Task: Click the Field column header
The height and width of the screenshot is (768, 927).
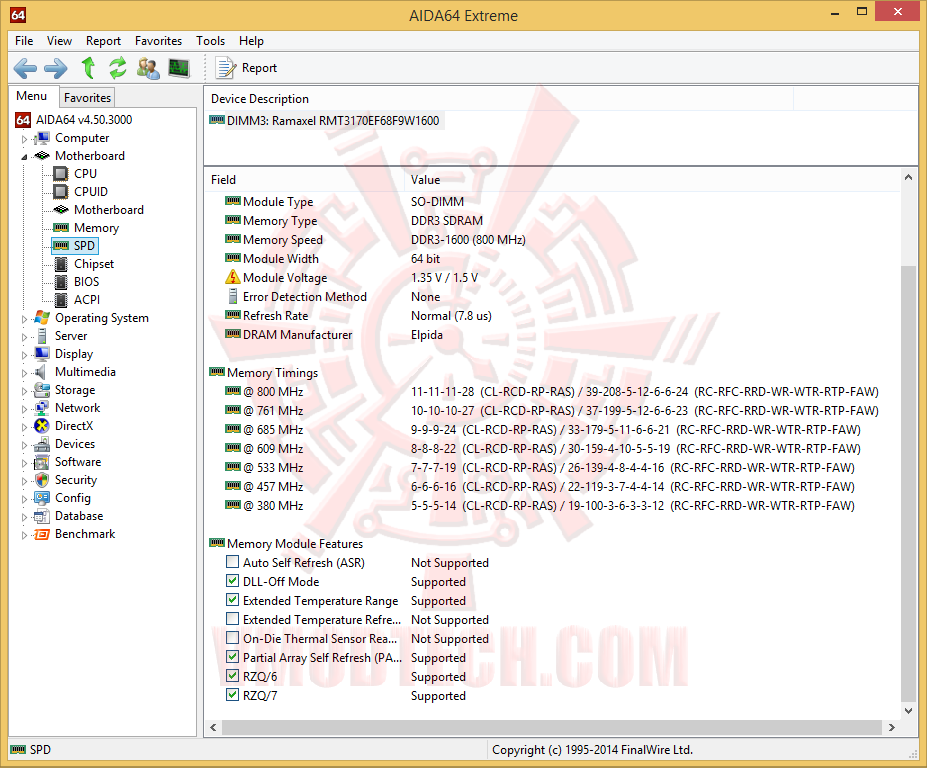Action: click(x=305, y=180)
